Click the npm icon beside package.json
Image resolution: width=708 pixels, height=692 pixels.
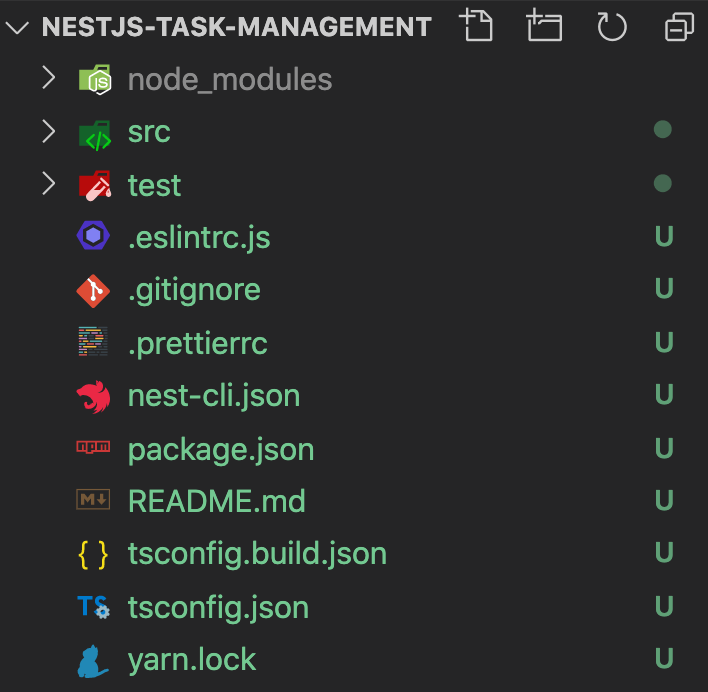pyautogui.click(x=94, y=450)
